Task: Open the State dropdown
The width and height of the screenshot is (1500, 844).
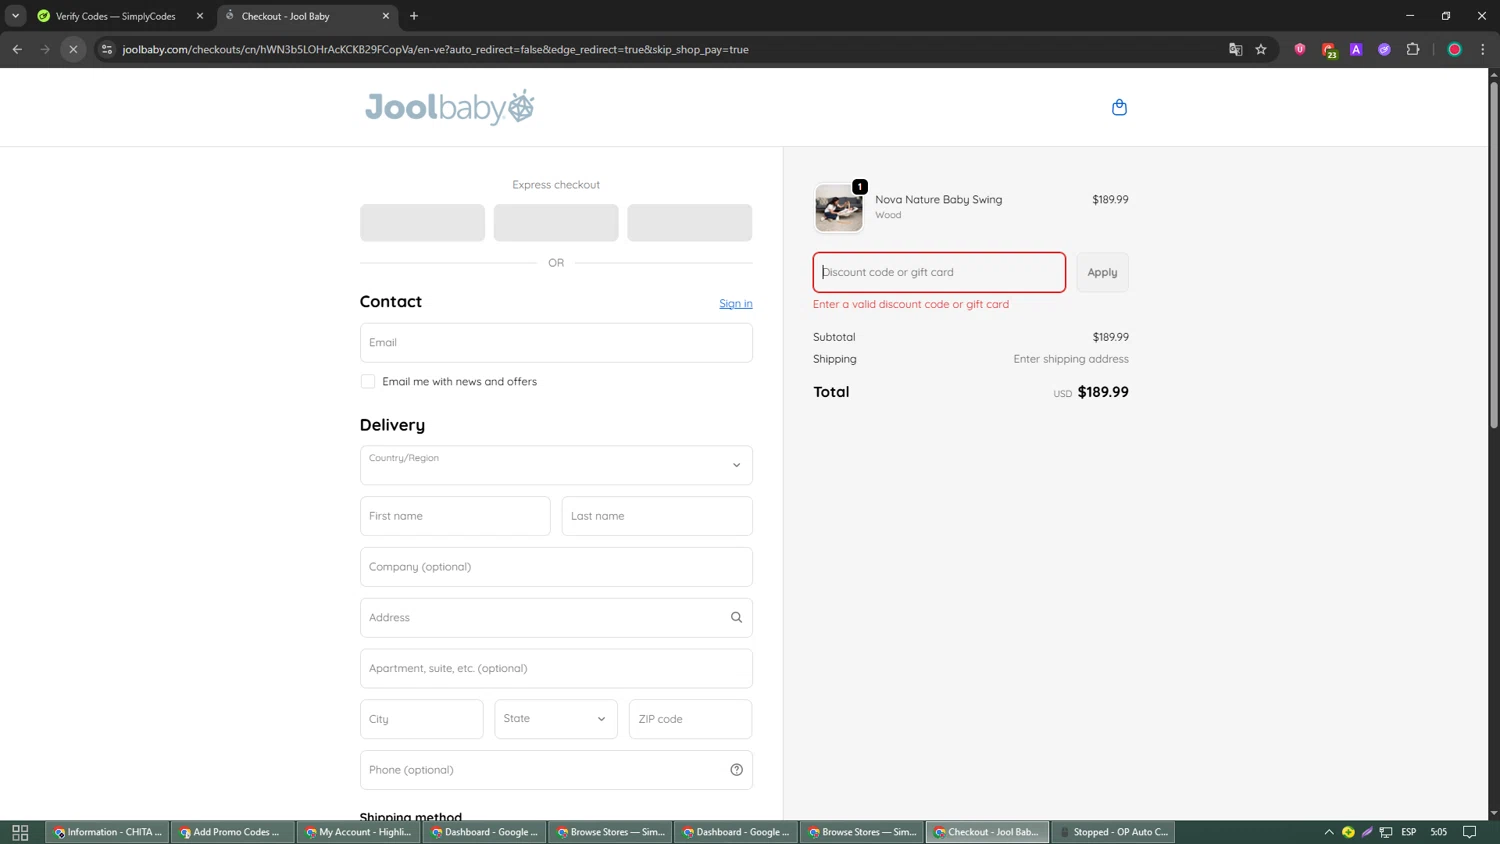Action: (556, 719)
